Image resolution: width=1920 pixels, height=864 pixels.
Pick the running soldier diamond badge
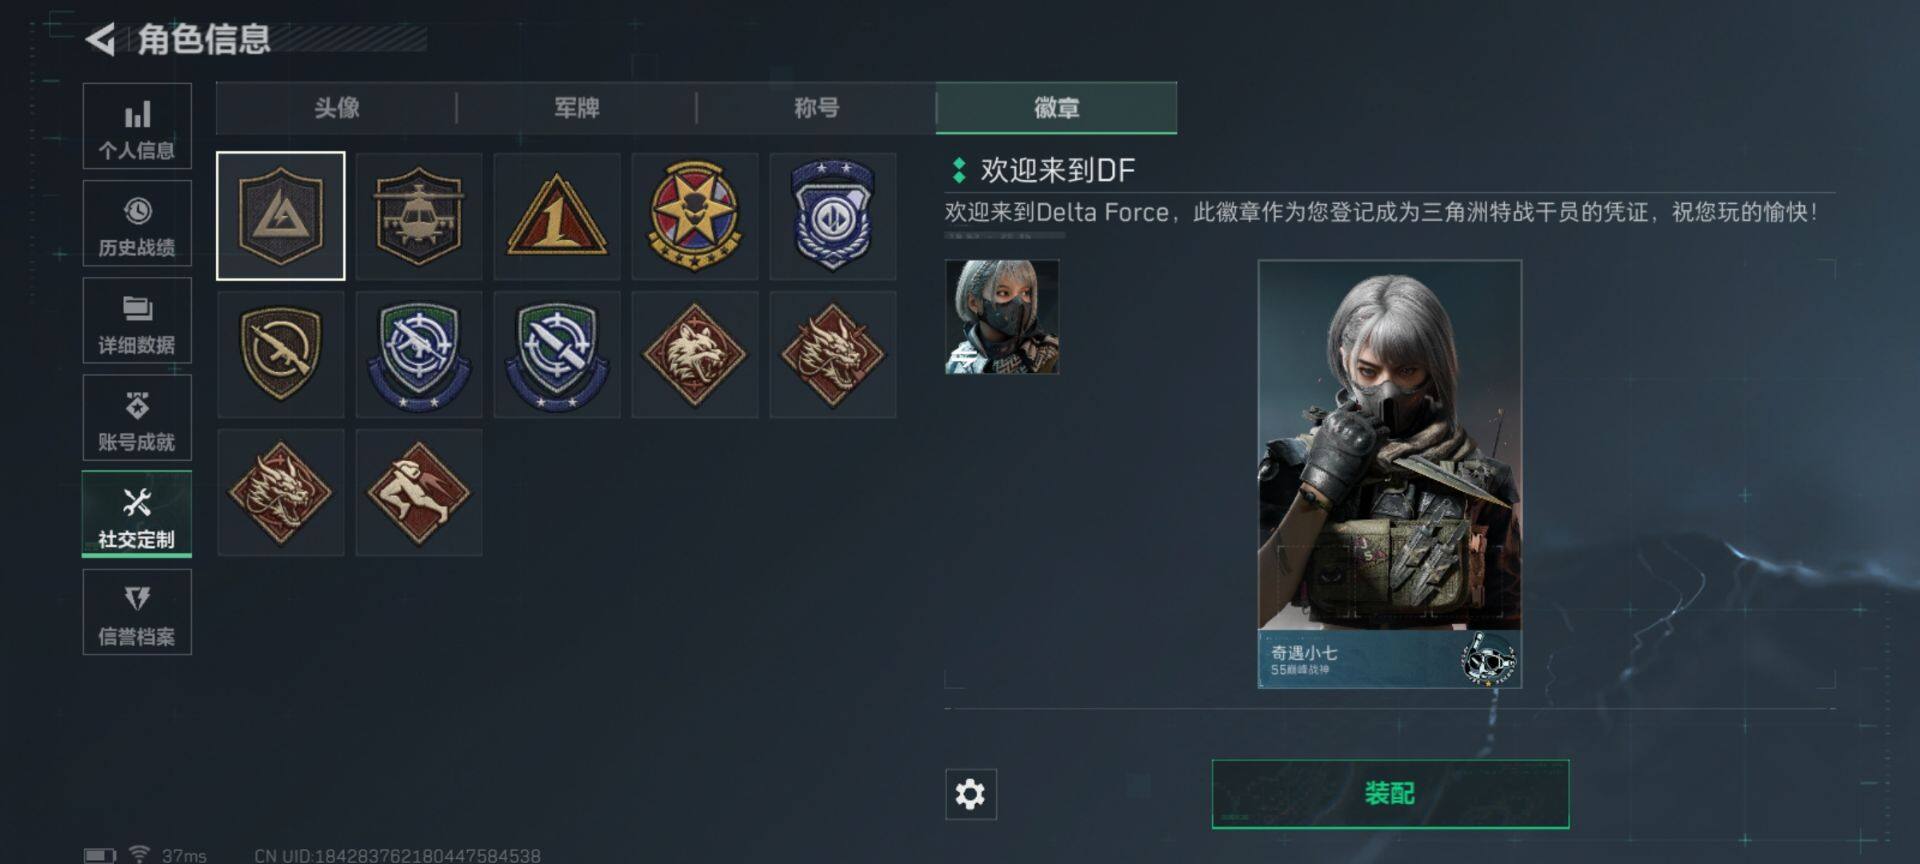tap(419, 492)
